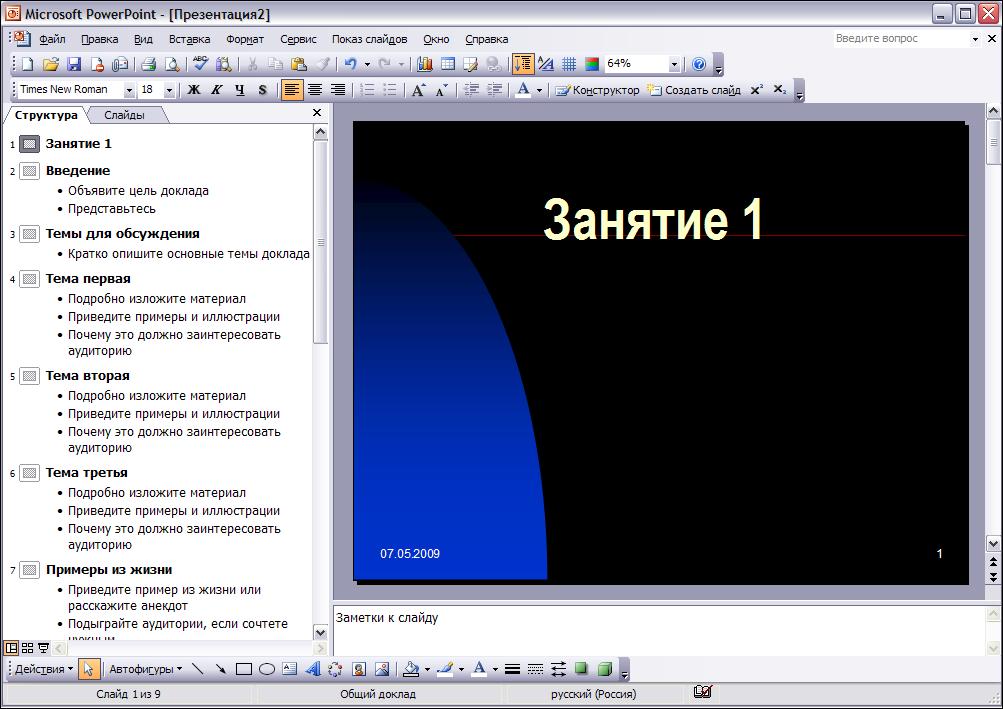Close the outline pane with X
The height and width of the screenshot is (709, 1003).
point(317,113)
